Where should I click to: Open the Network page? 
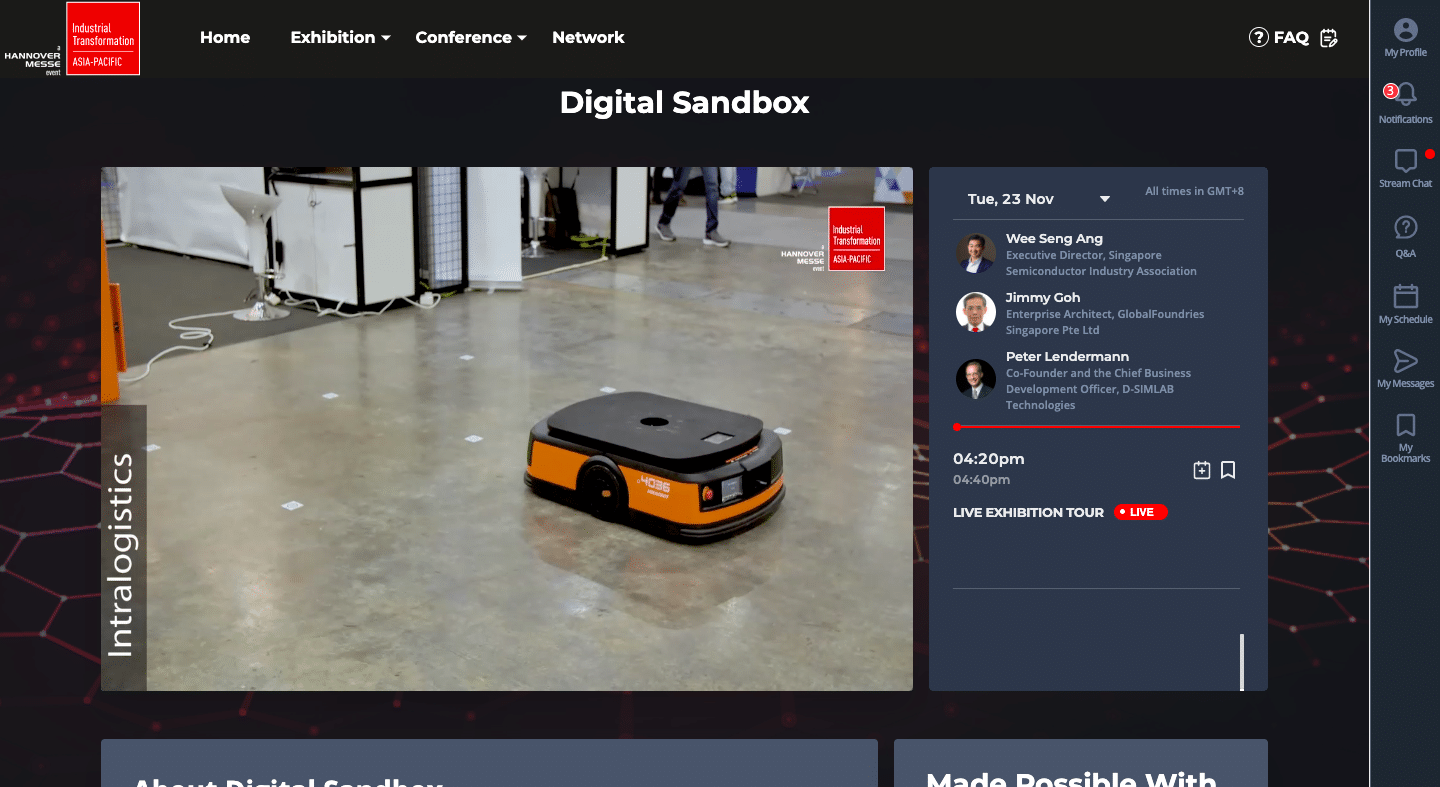588,37
